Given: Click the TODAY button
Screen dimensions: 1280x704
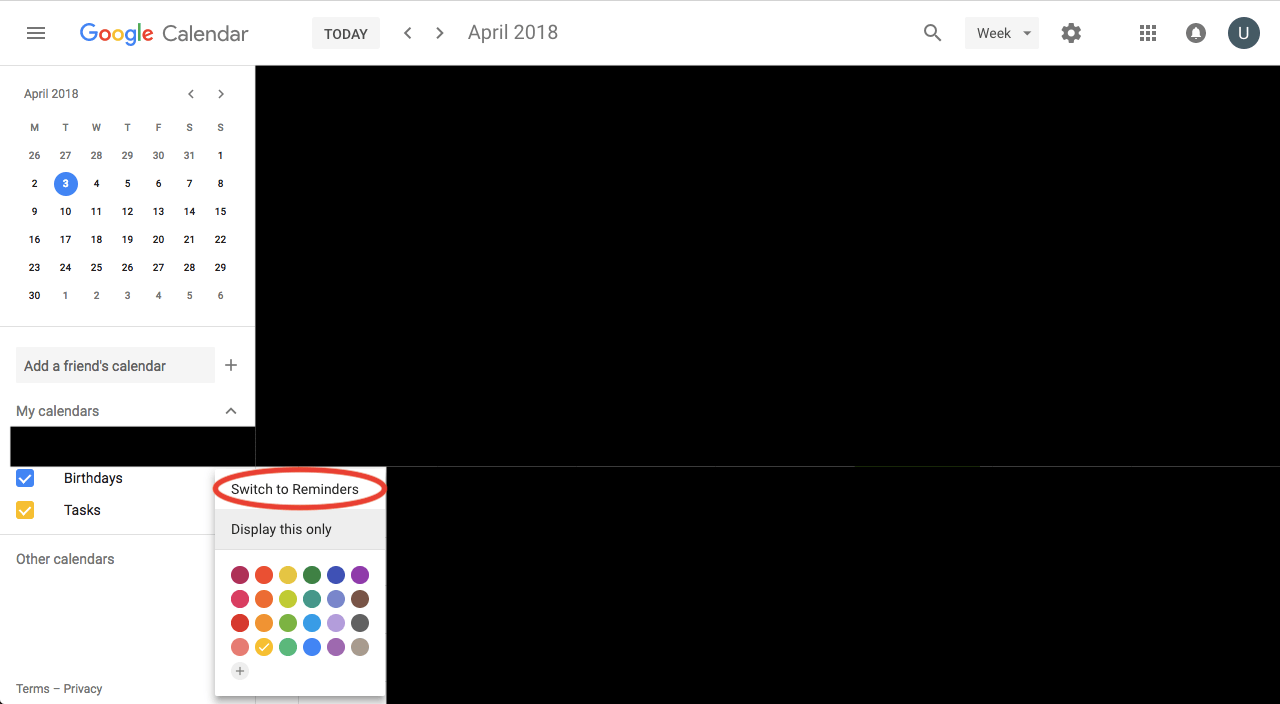Looking at the screenshot, I should point(346,33).
